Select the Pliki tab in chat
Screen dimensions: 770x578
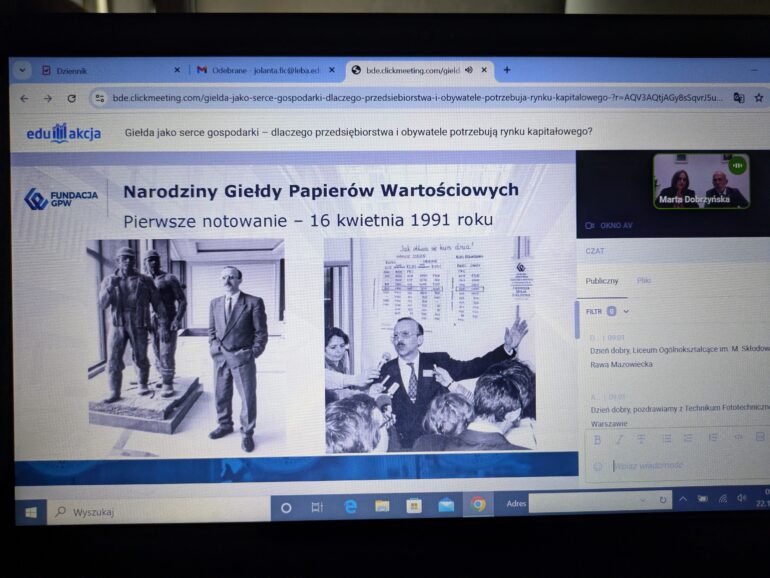click(x=642, y=281)
